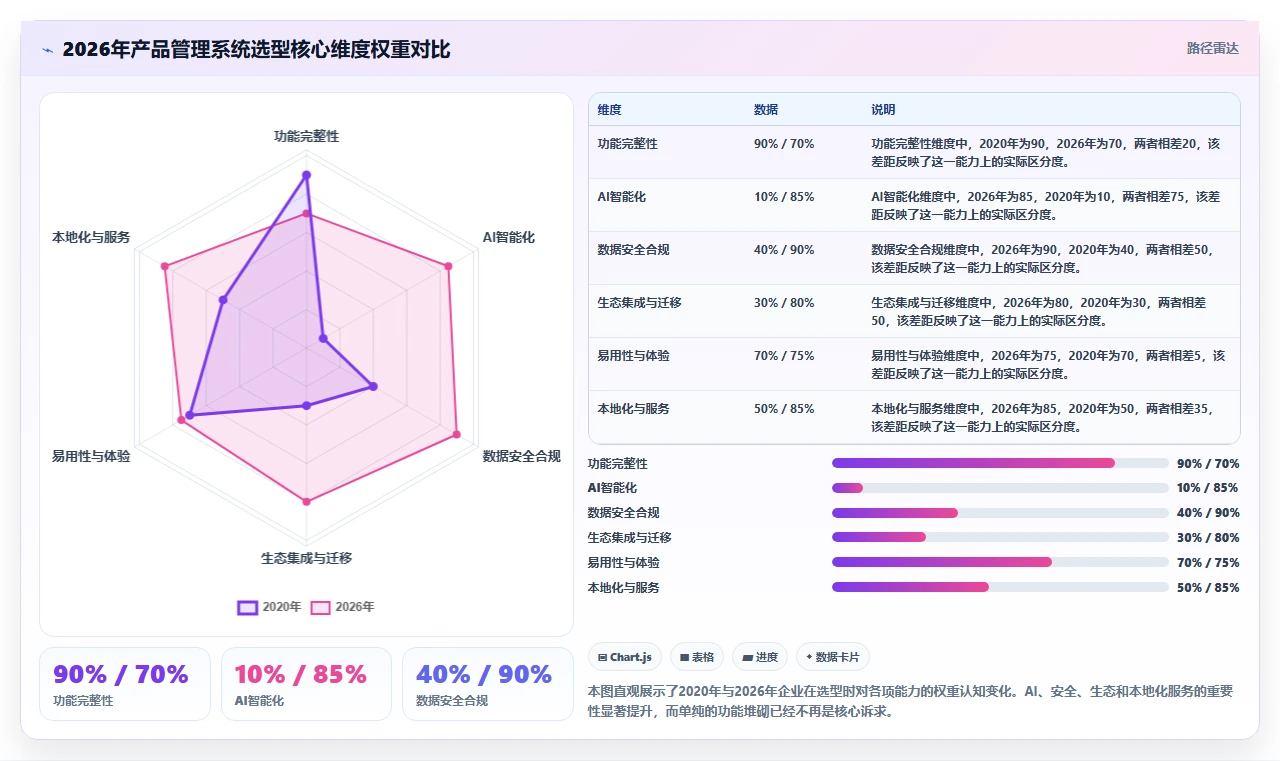Click the 数据安全合规 radar axis label
1280x761 pixels.
point(522,456)
